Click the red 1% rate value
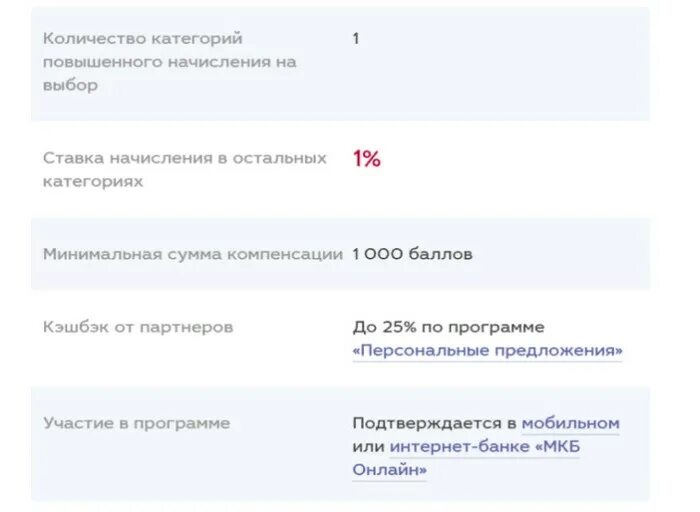 pyautogui.click(x=367, y=159)
